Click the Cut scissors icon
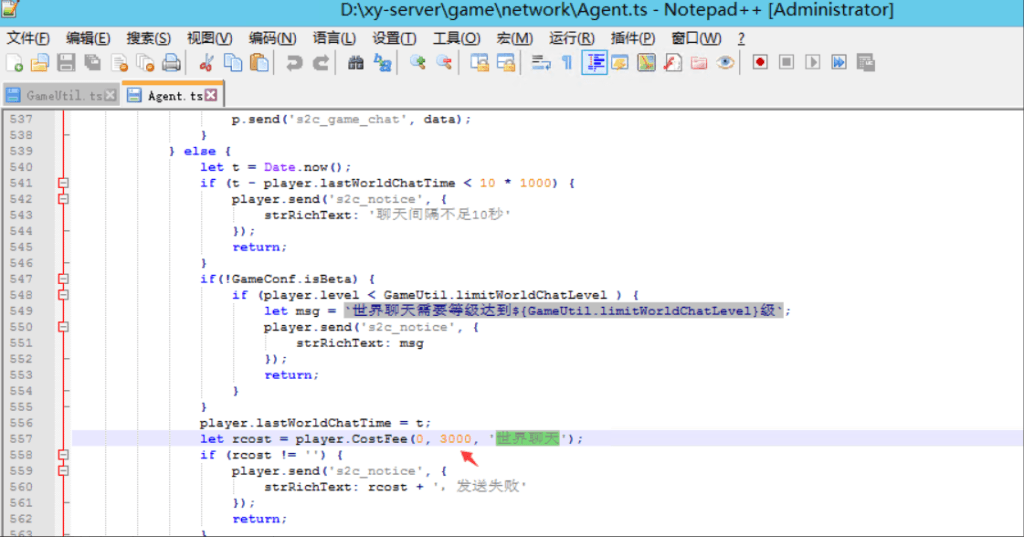 click(207, 63)
